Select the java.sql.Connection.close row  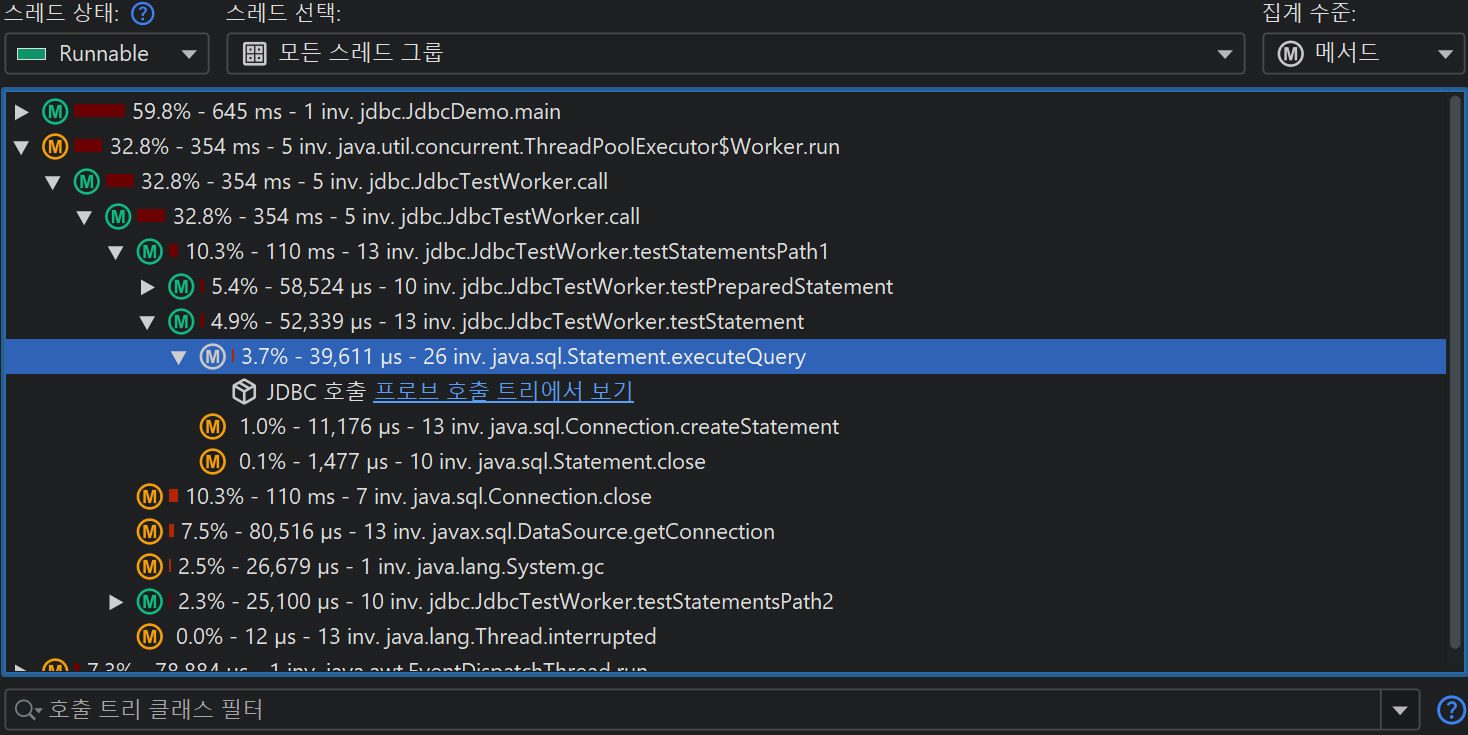[x=418, y=497]
